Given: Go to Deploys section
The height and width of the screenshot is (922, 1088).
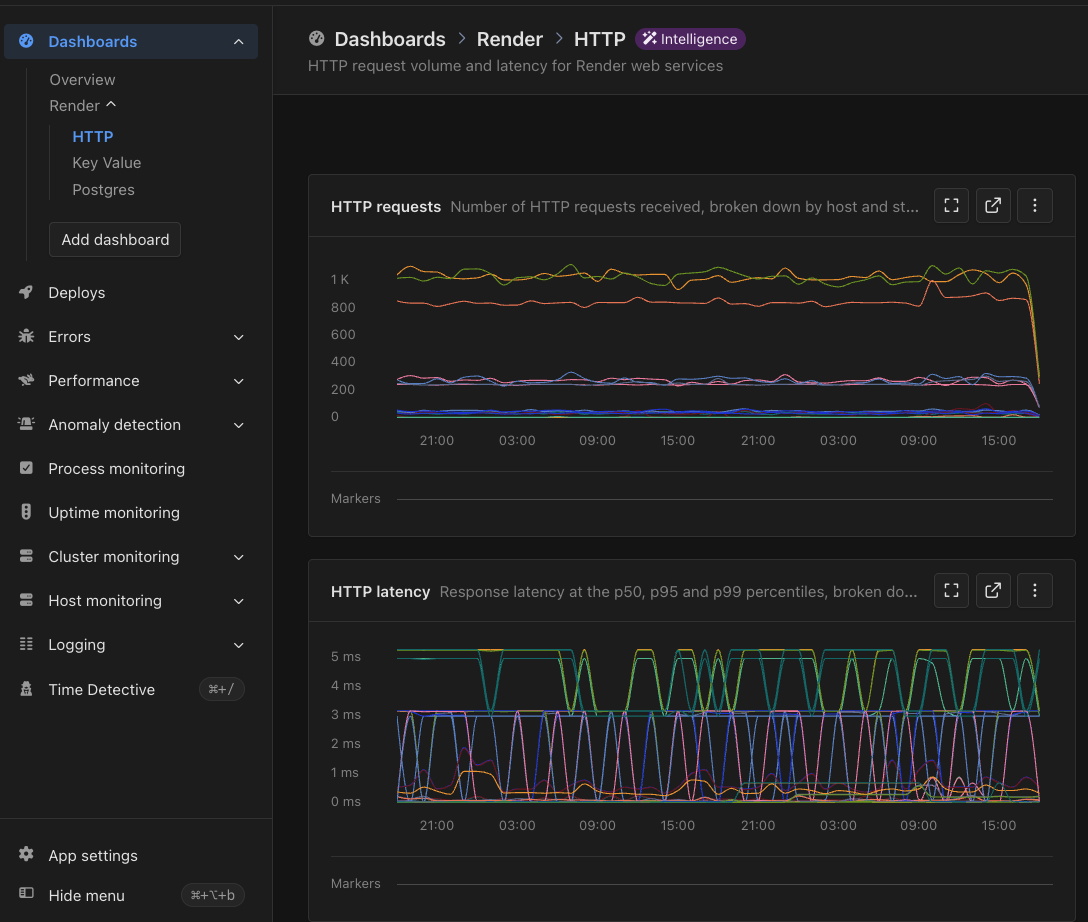Looking at the screenshot, I should [x=76, y=293].
